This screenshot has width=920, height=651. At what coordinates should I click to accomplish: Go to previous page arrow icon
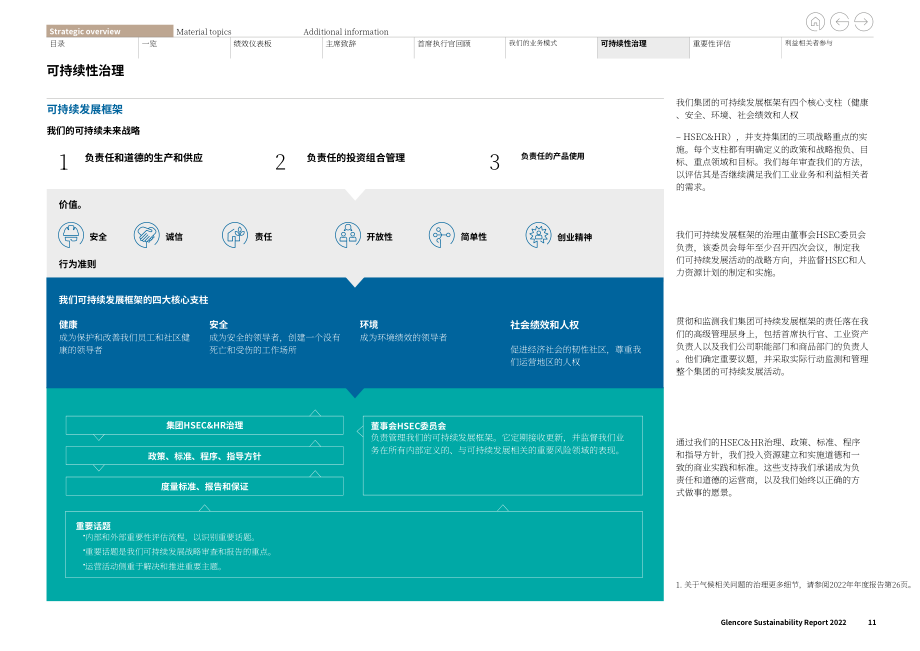coord(840,22)
